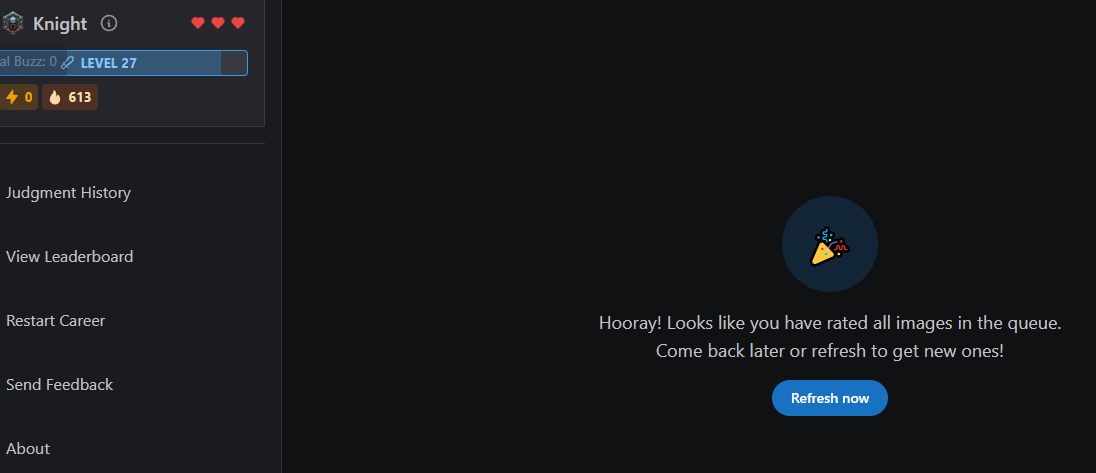Open Judgment History
This screenshot has height=473, width=1096.
click(68, 193)
